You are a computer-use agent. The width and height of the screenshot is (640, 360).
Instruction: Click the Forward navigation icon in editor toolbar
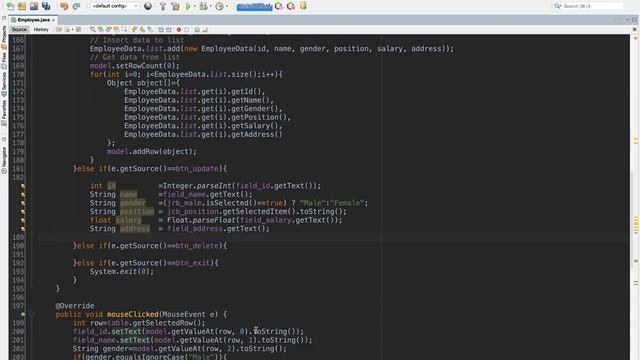pyautogui.click(x=78, y=29)
